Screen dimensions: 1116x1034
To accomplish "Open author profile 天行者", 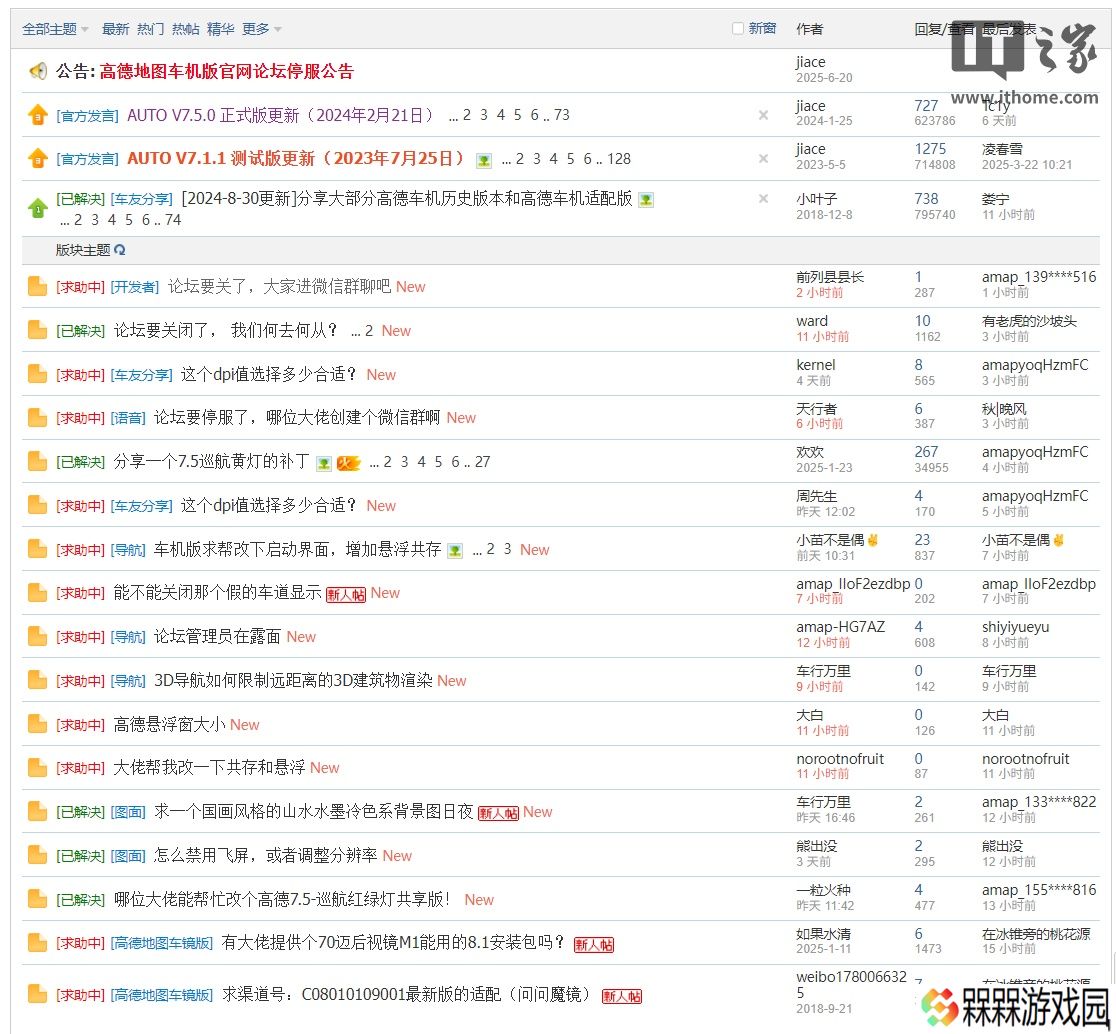I will tap(816, 408).
